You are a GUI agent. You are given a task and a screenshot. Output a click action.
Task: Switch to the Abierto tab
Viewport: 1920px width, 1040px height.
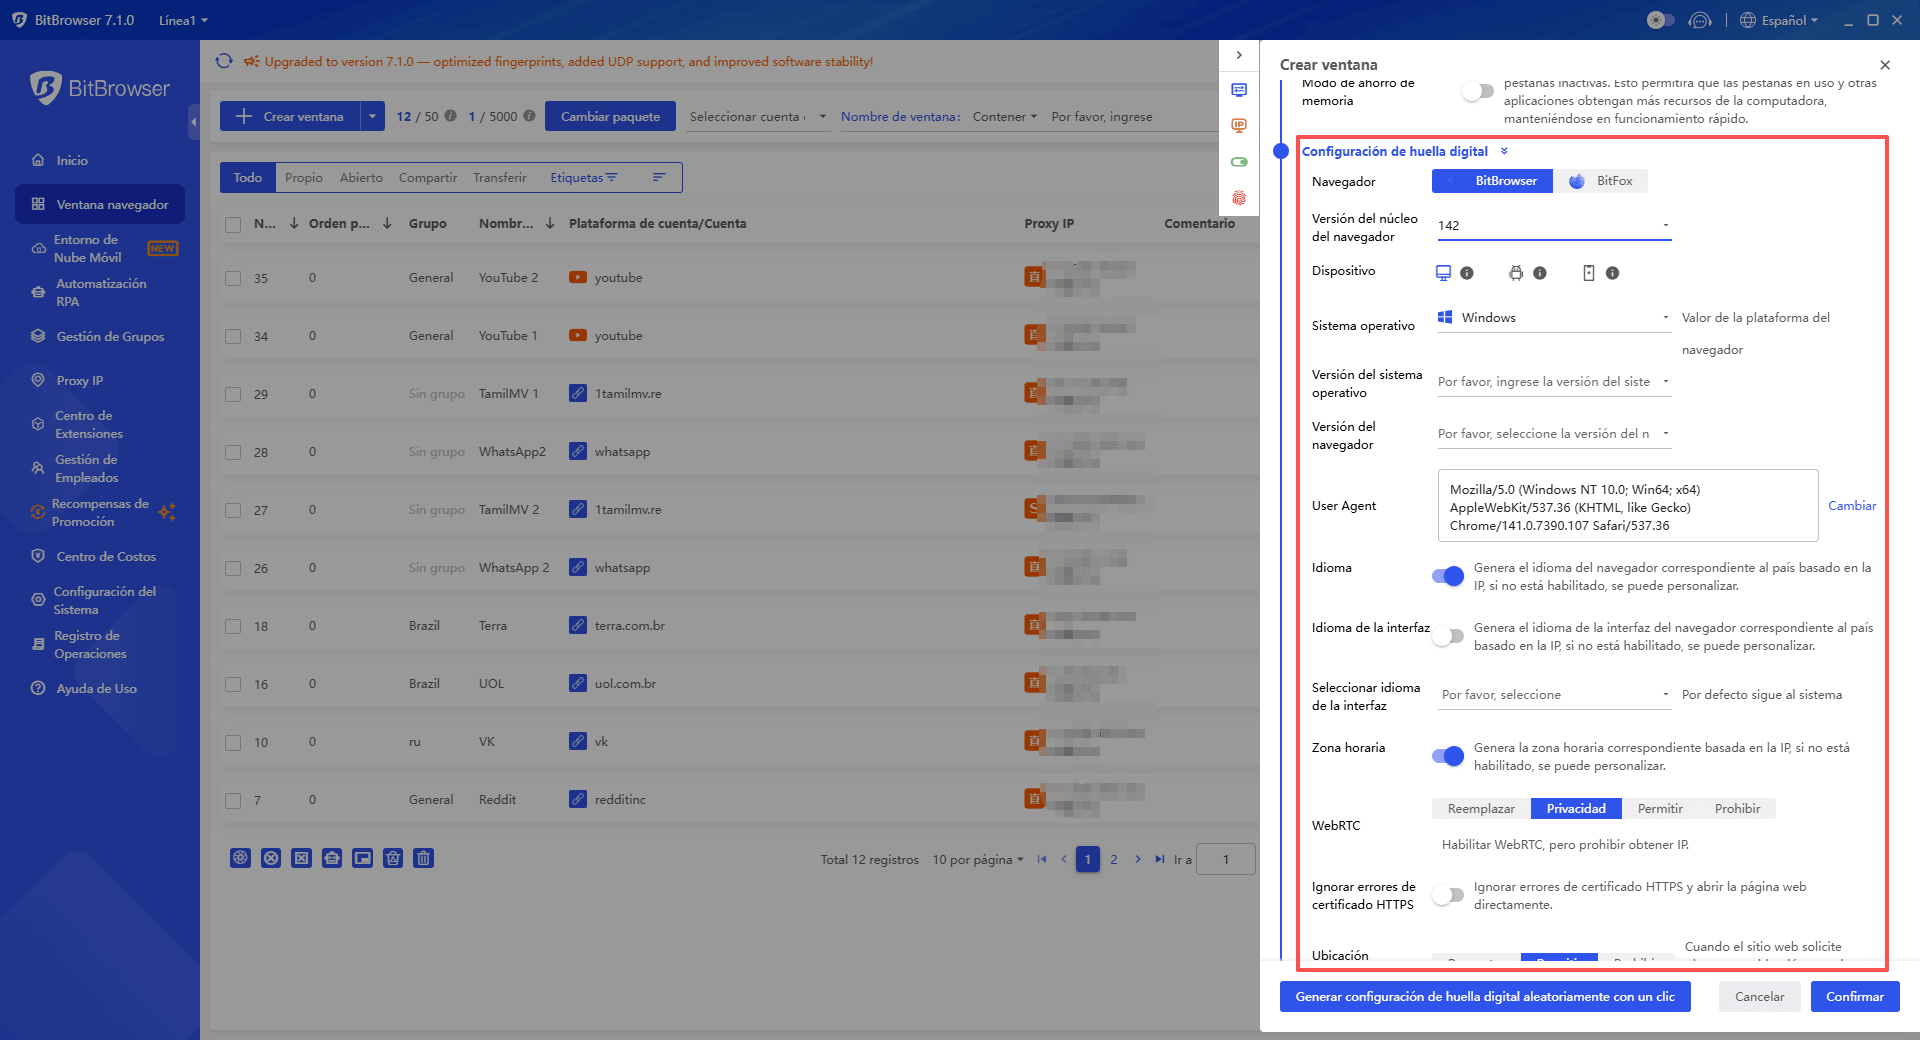point(361,178)
